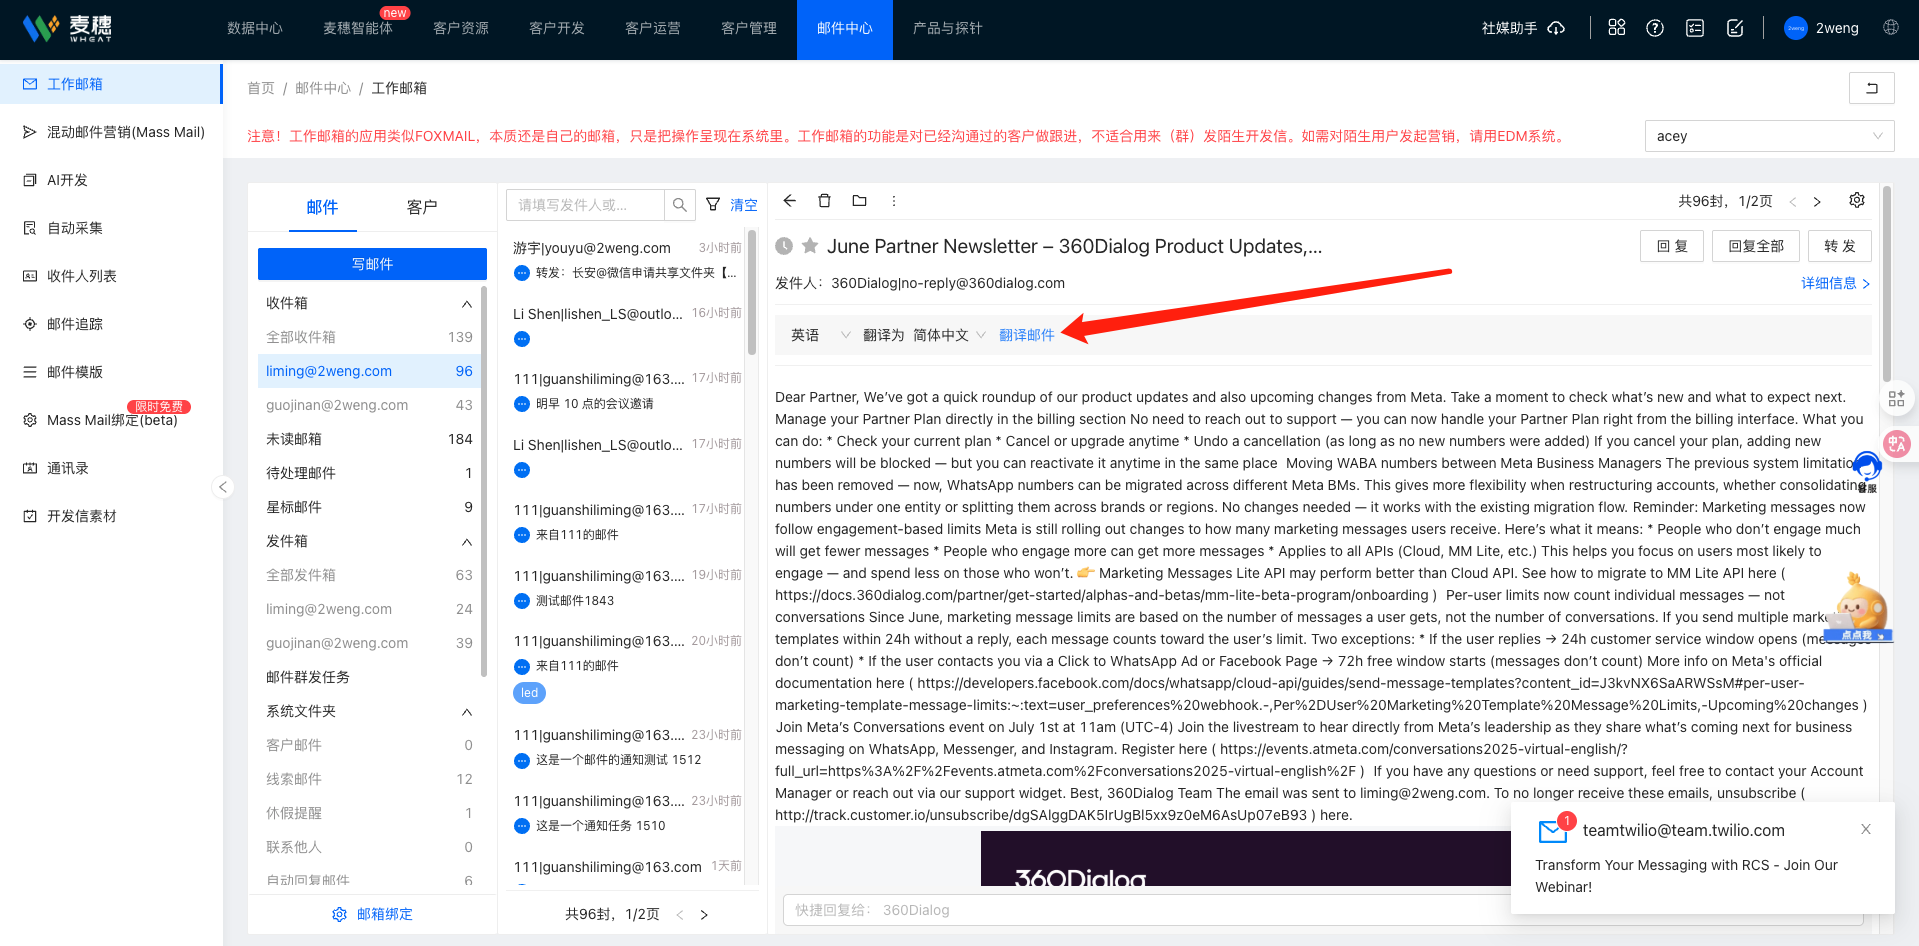The height and width of the screenshot is (946, 1919).
Task: Select liming@2weng.com inbox with 96 mails
Action: pyautogui.click(x=369, y=371)
